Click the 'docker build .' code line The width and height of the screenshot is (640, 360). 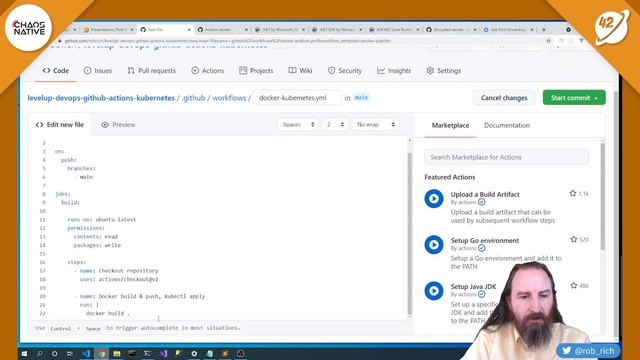[108, 313]
